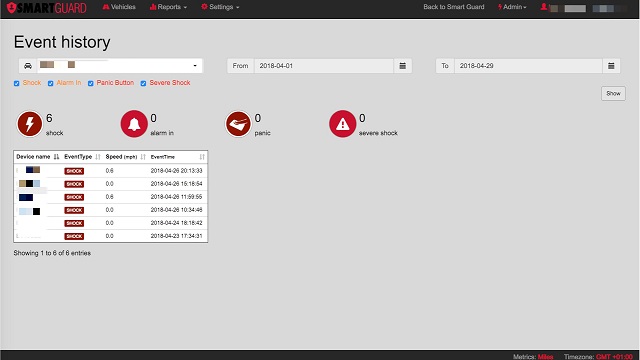
Task: Click the car icon beside vehicle selector
Action: tap(28, 66)
